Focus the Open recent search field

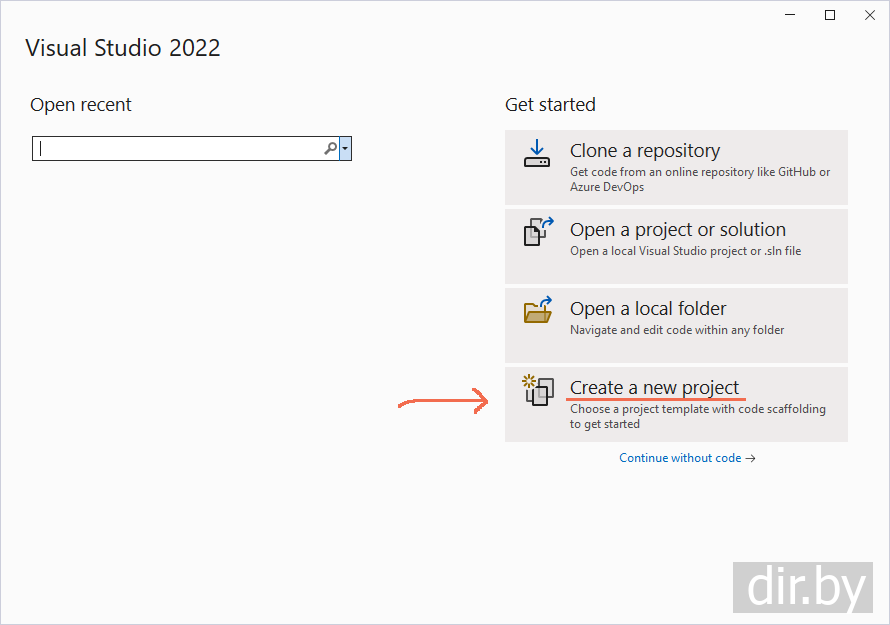point(180,149)
